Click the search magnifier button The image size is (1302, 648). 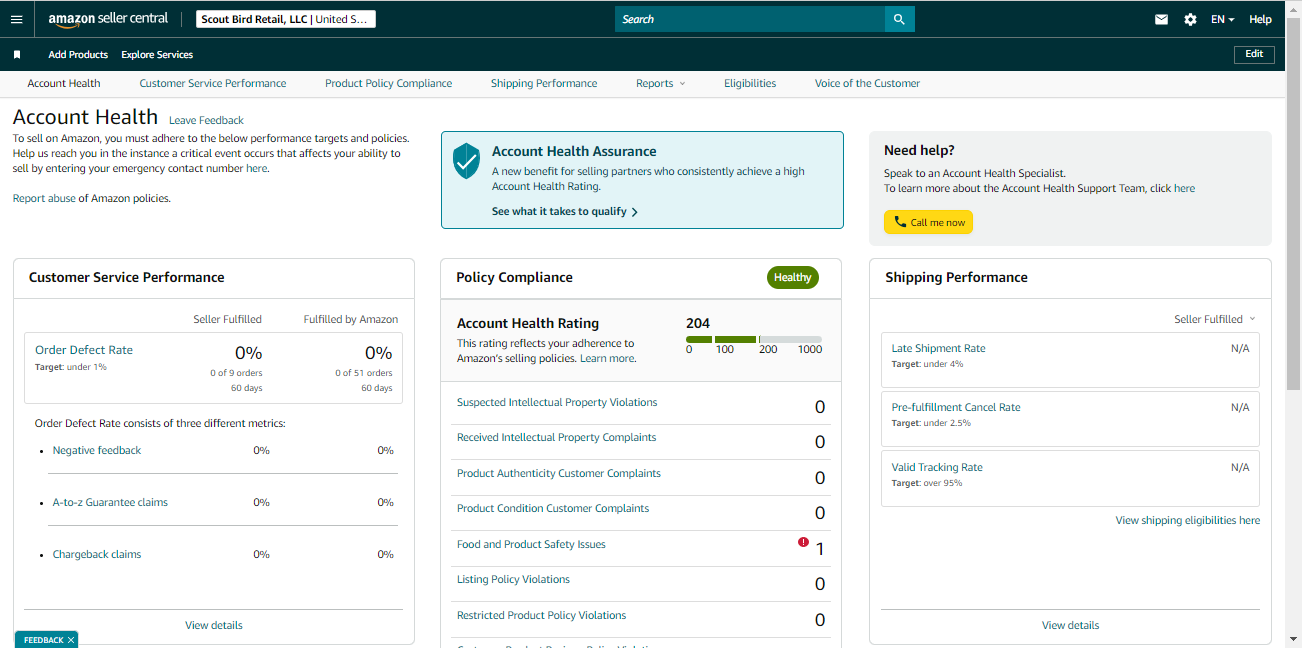point(899,19)
